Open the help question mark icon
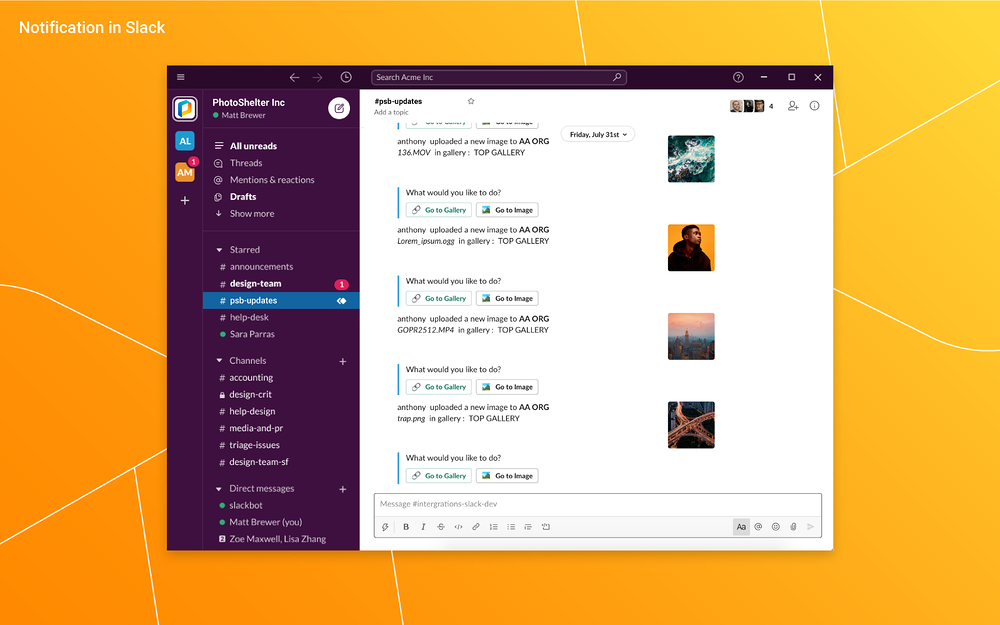The height and width of the screenshot is (625, 1000). coord(738,77)
